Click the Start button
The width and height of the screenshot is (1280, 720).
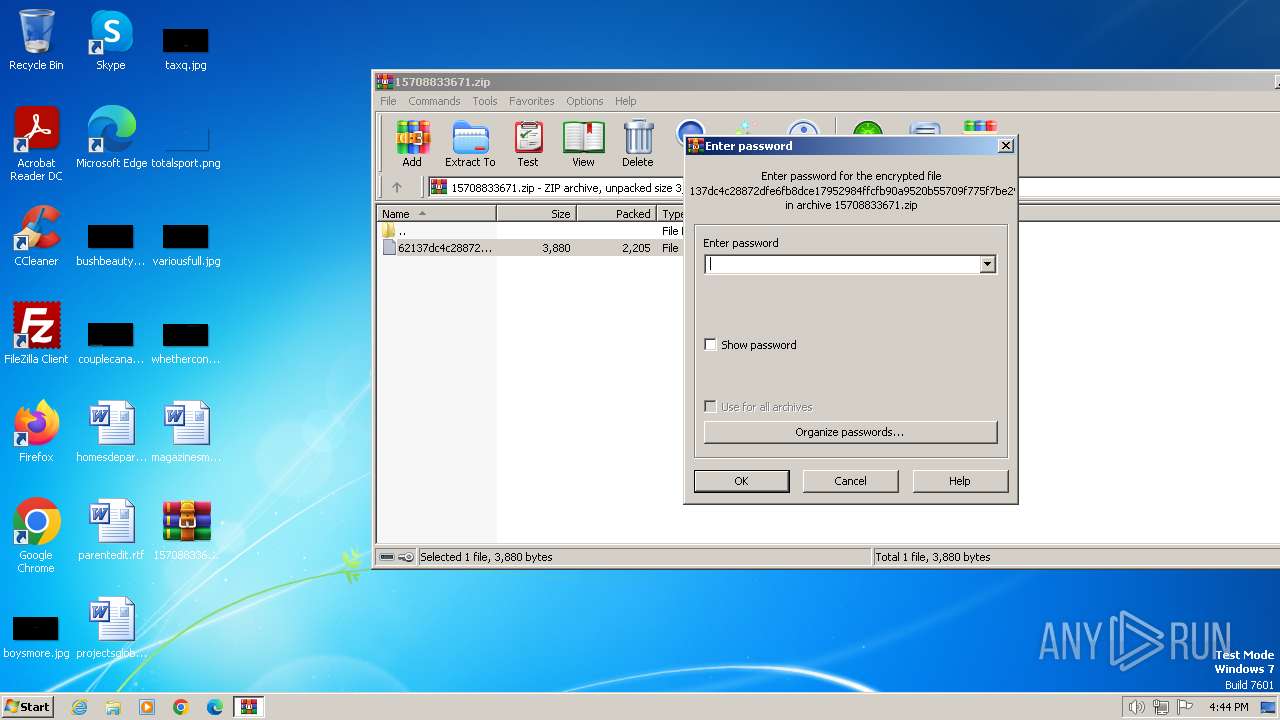click(28, 707)
